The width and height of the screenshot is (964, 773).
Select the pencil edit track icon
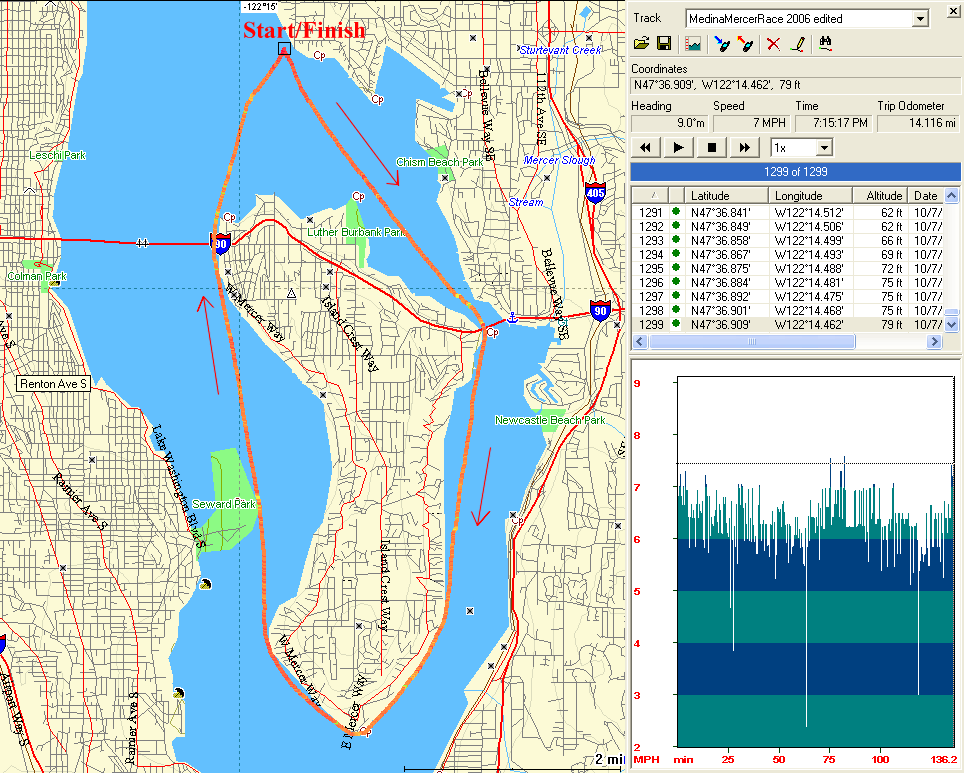coord(797,44)
